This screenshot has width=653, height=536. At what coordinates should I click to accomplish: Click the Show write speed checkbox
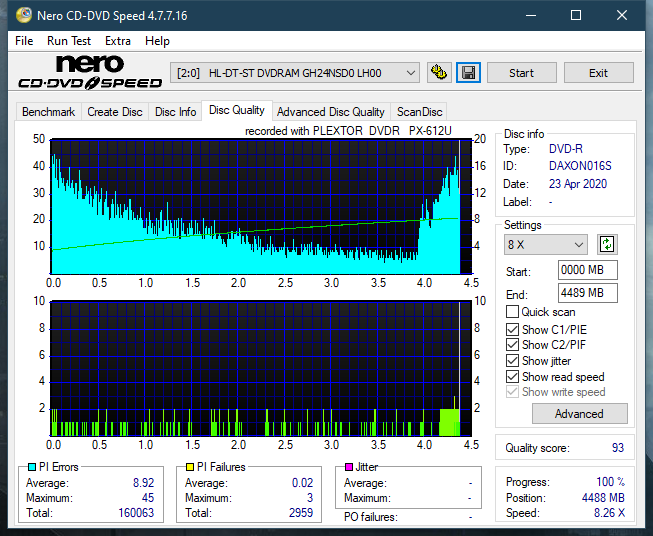[512, 392]
